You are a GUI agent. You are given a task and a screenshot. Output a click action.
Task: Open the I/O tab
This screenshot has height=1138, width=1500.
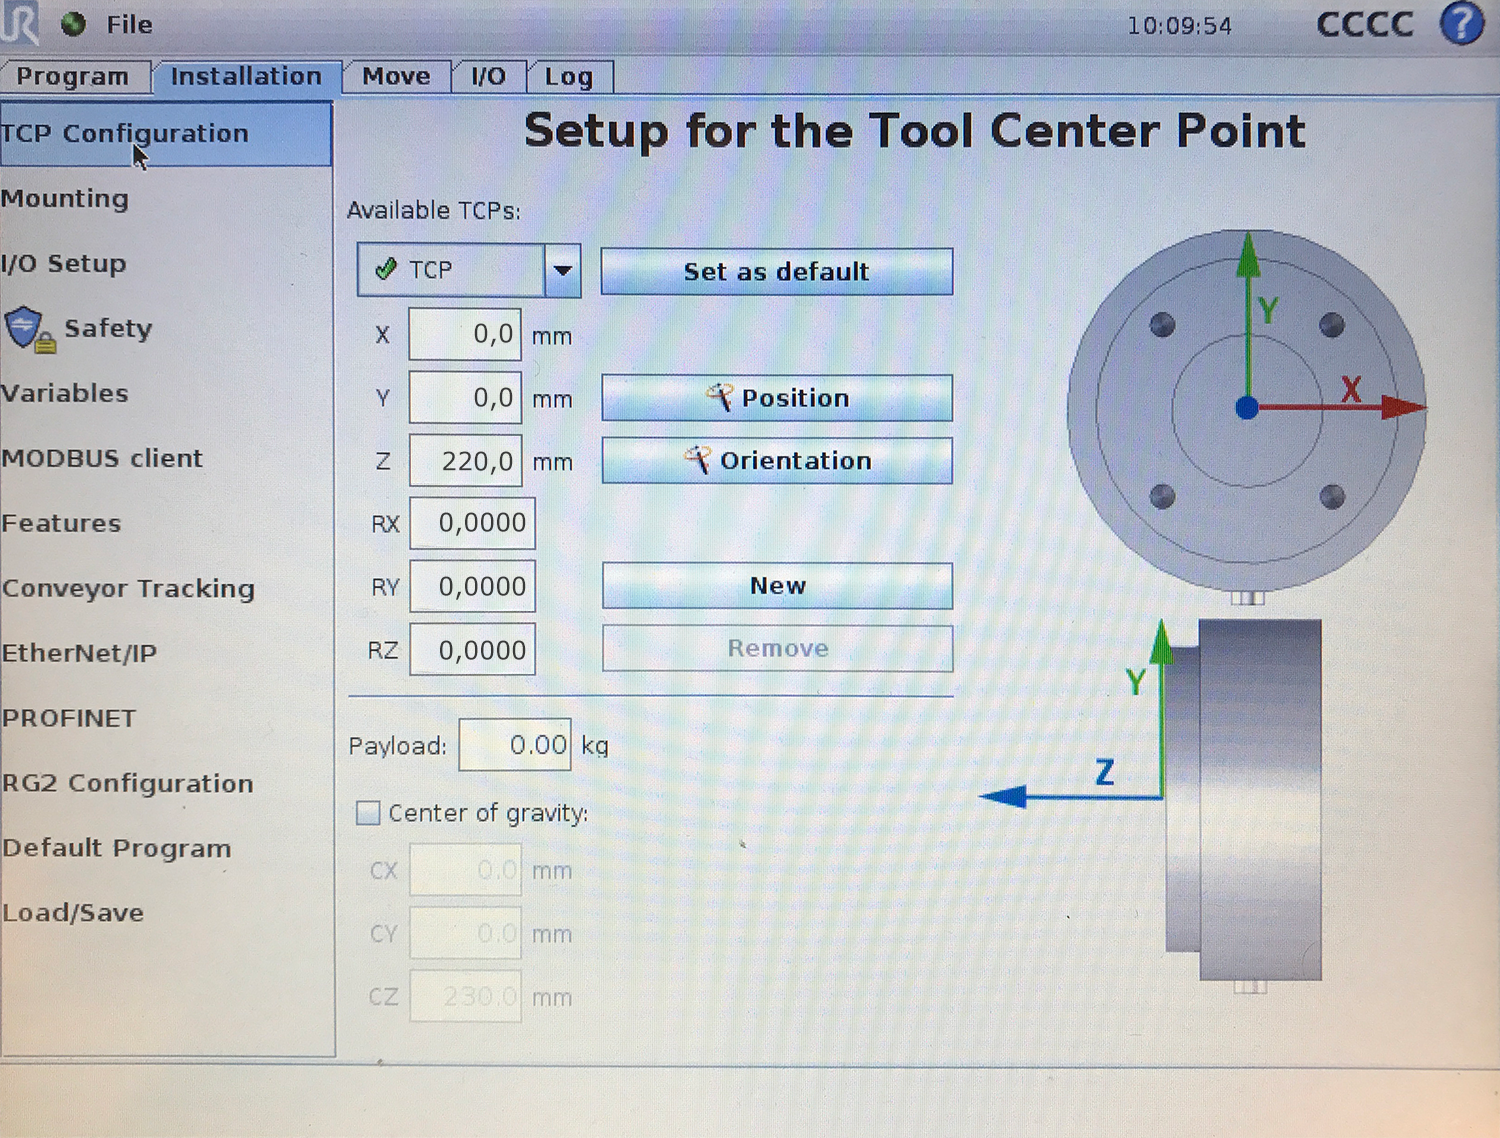(488, 77)
